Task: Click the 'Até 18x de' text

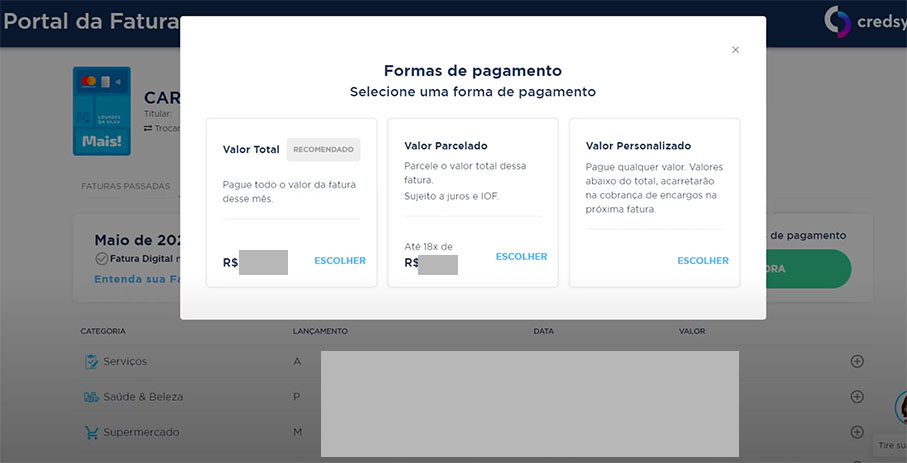Action: [x=428, y=247]
